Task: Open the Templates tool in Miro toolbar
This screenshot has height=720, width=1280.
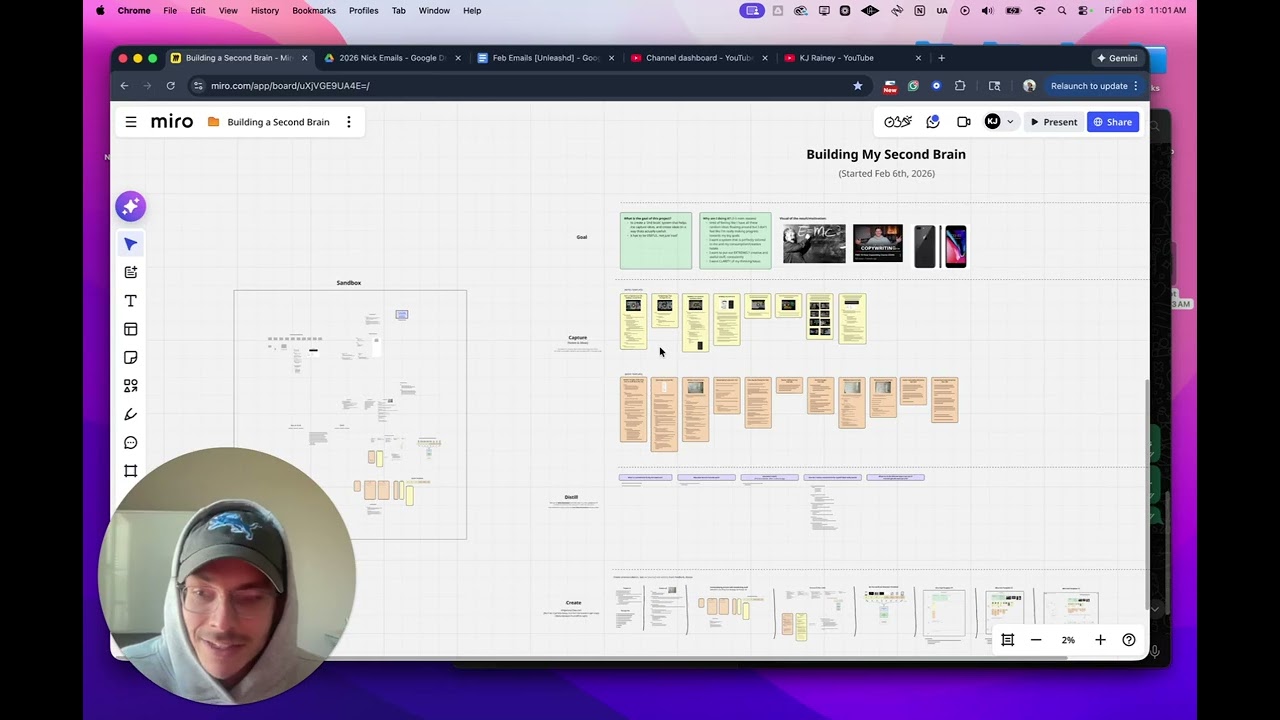Action: point(130,272)
